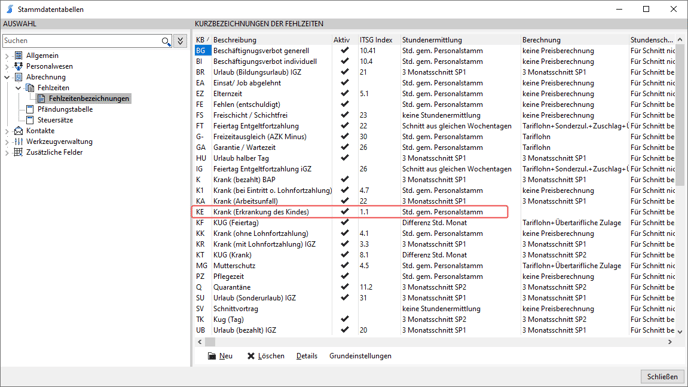Click the horizontal scrollbar right arrow

coord(670,342)
